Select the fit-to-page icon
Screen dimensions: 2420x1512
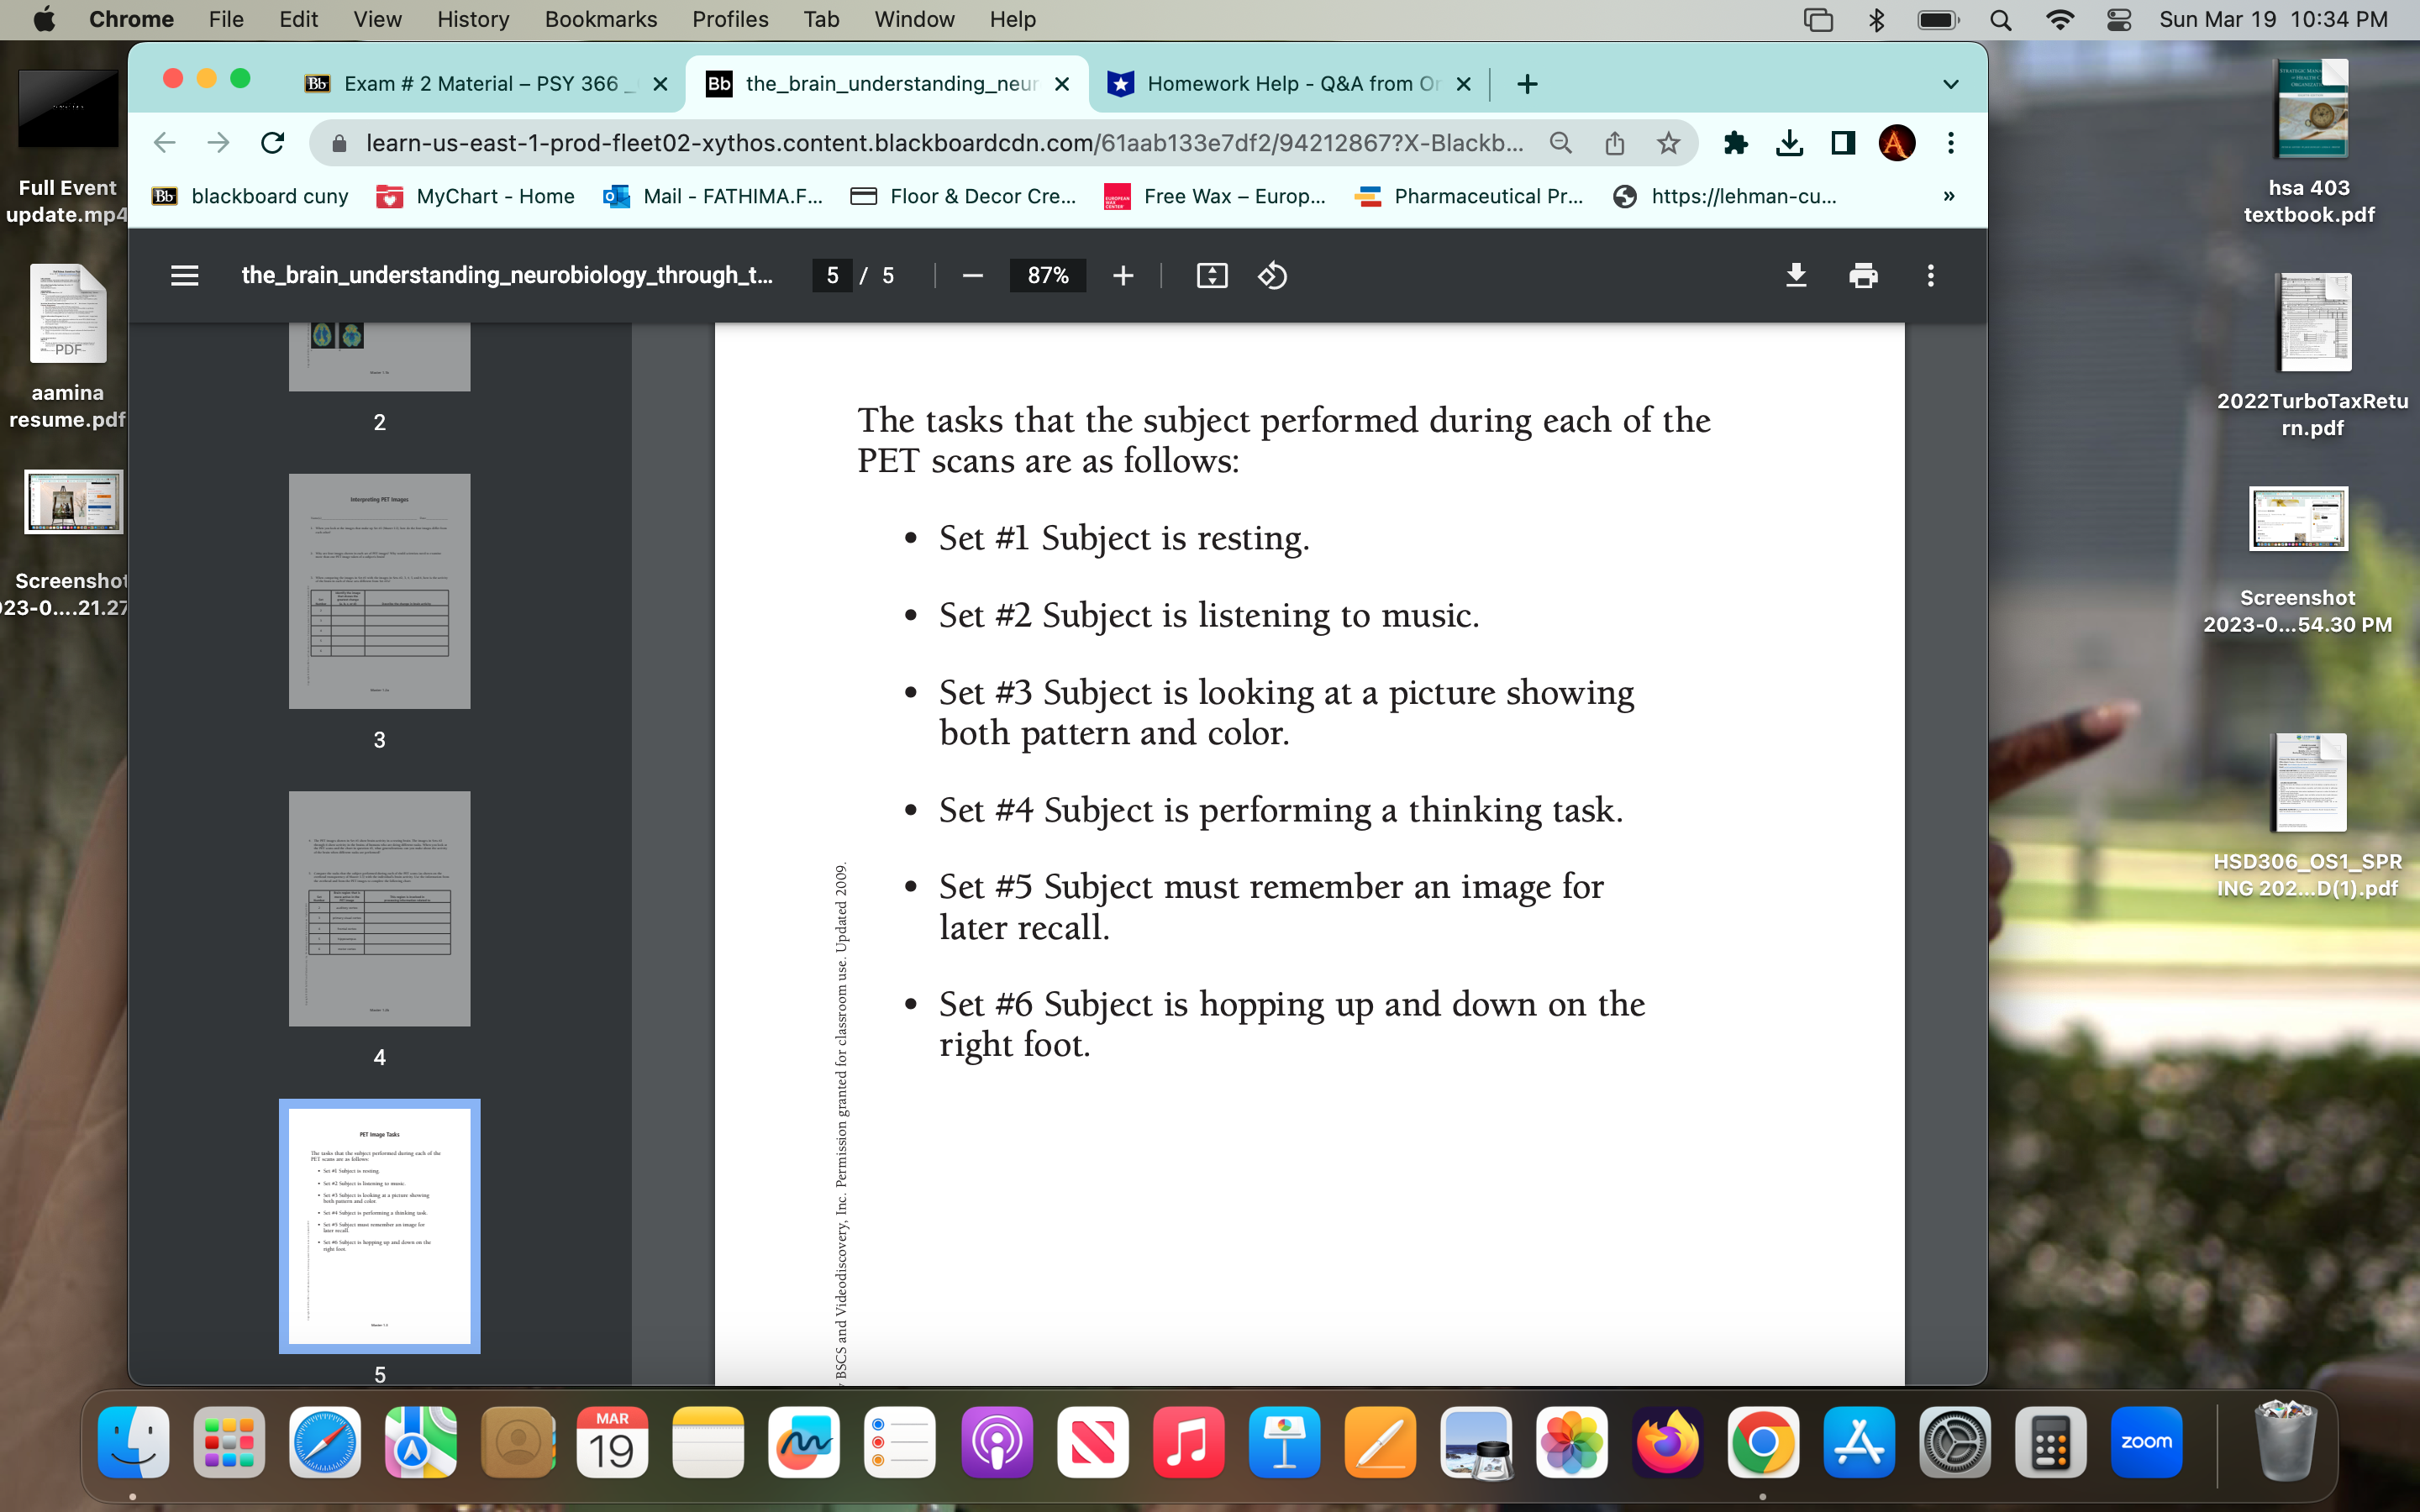1211,276
